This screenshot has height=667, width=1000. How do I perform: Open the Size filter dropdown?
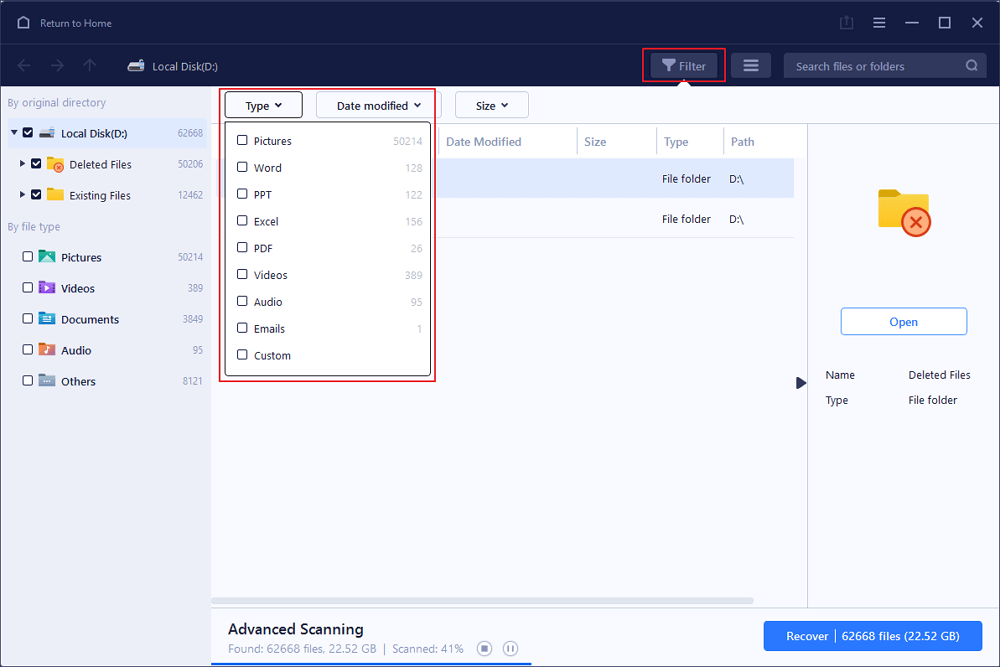(491, 105)
